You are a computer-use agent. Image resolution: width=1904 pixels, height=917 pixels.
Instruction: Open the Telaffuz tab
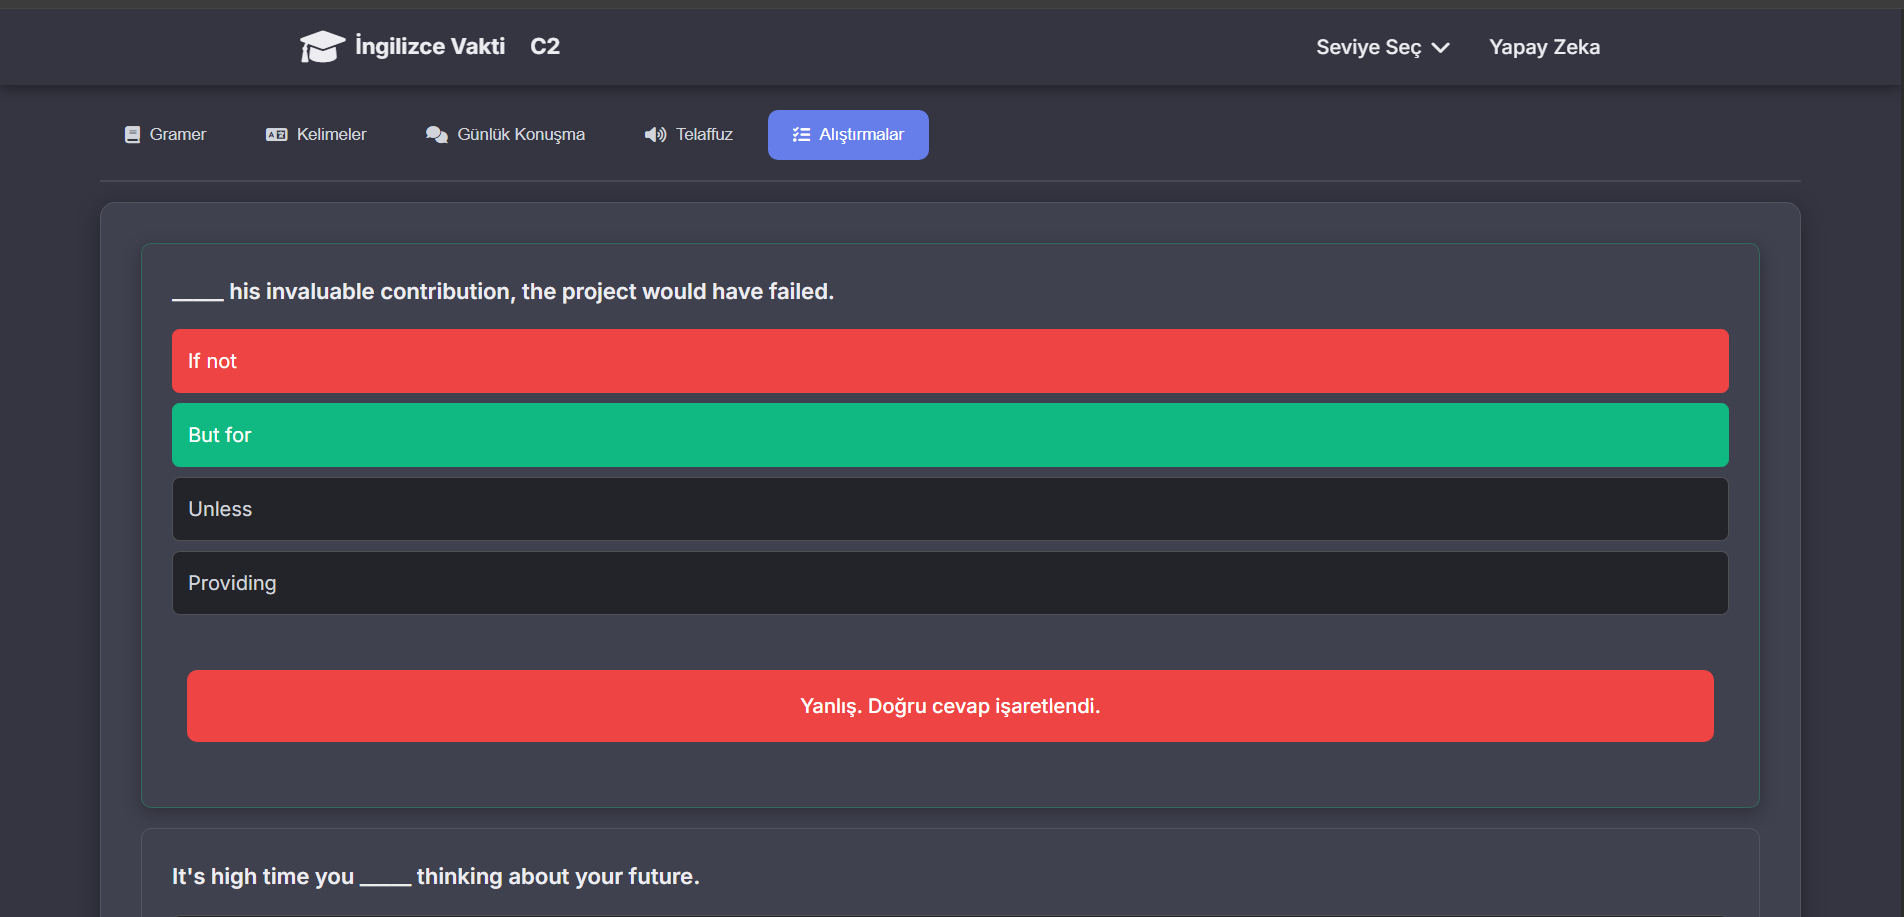click(690, 135)
